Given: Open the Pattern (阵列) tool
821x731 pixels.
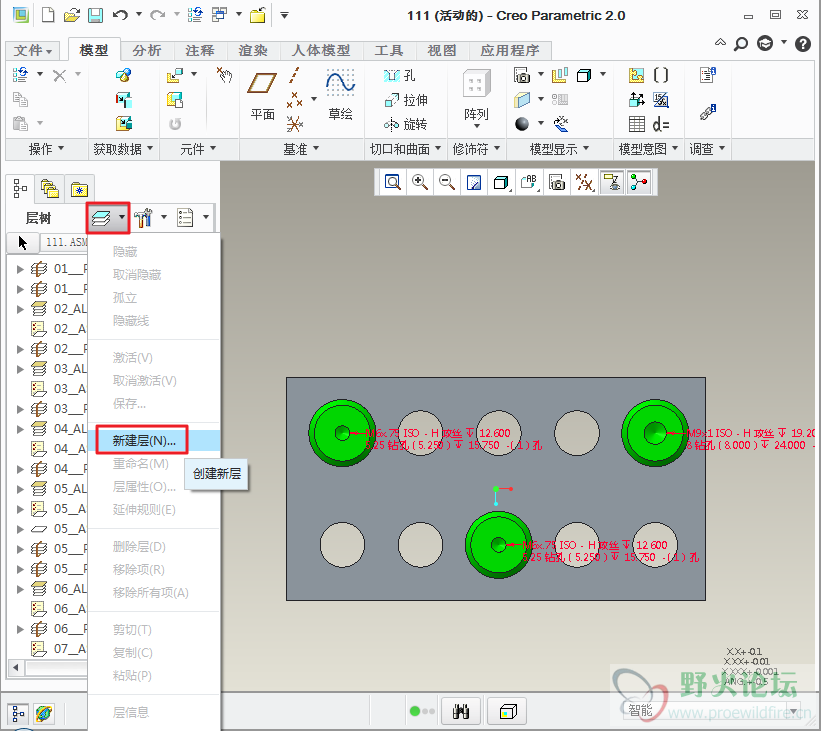Looking at the screenshot, I should [476, 99].
